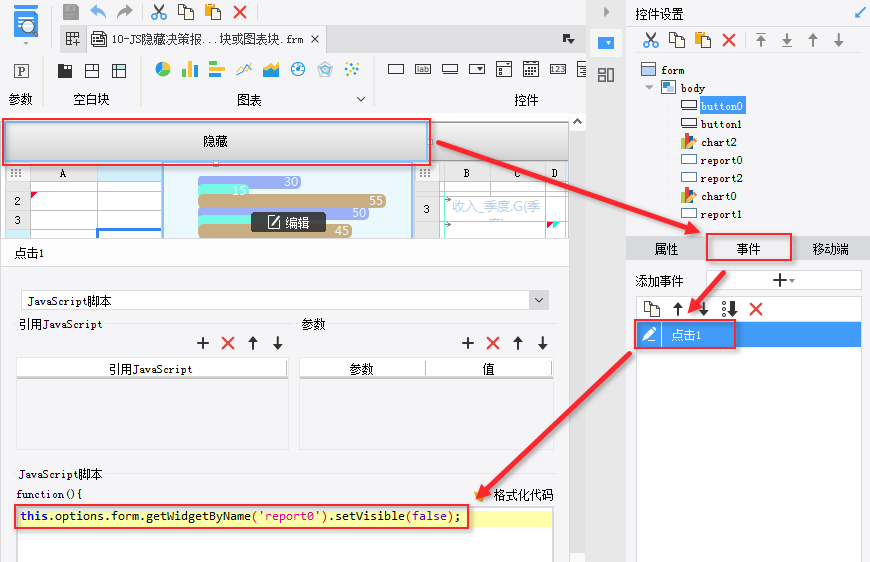Undo the last action
This screenshot has width=870, height=562.
[x=98, y=12]
